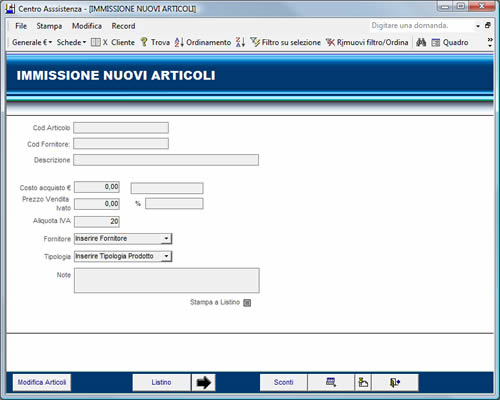The image size is (500, 400).
Task: Click the Modifica Articoli button
Action: 42,382
